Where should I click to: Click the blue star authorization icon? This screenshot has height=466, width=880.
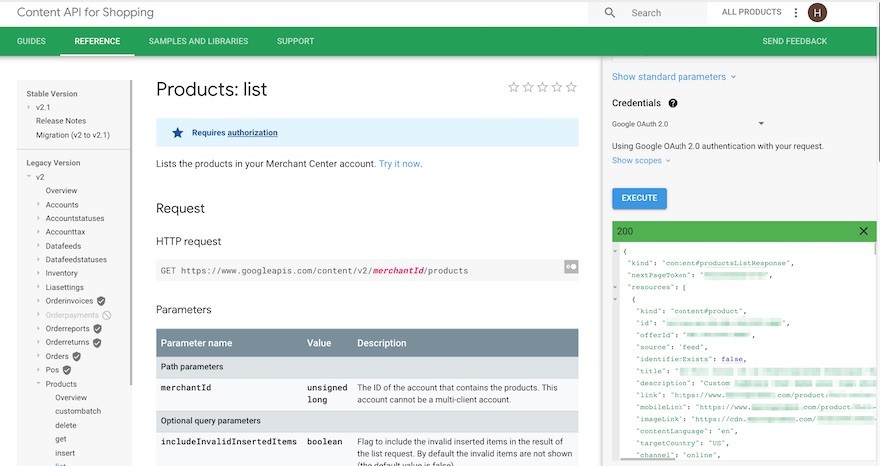pos(177,133)
